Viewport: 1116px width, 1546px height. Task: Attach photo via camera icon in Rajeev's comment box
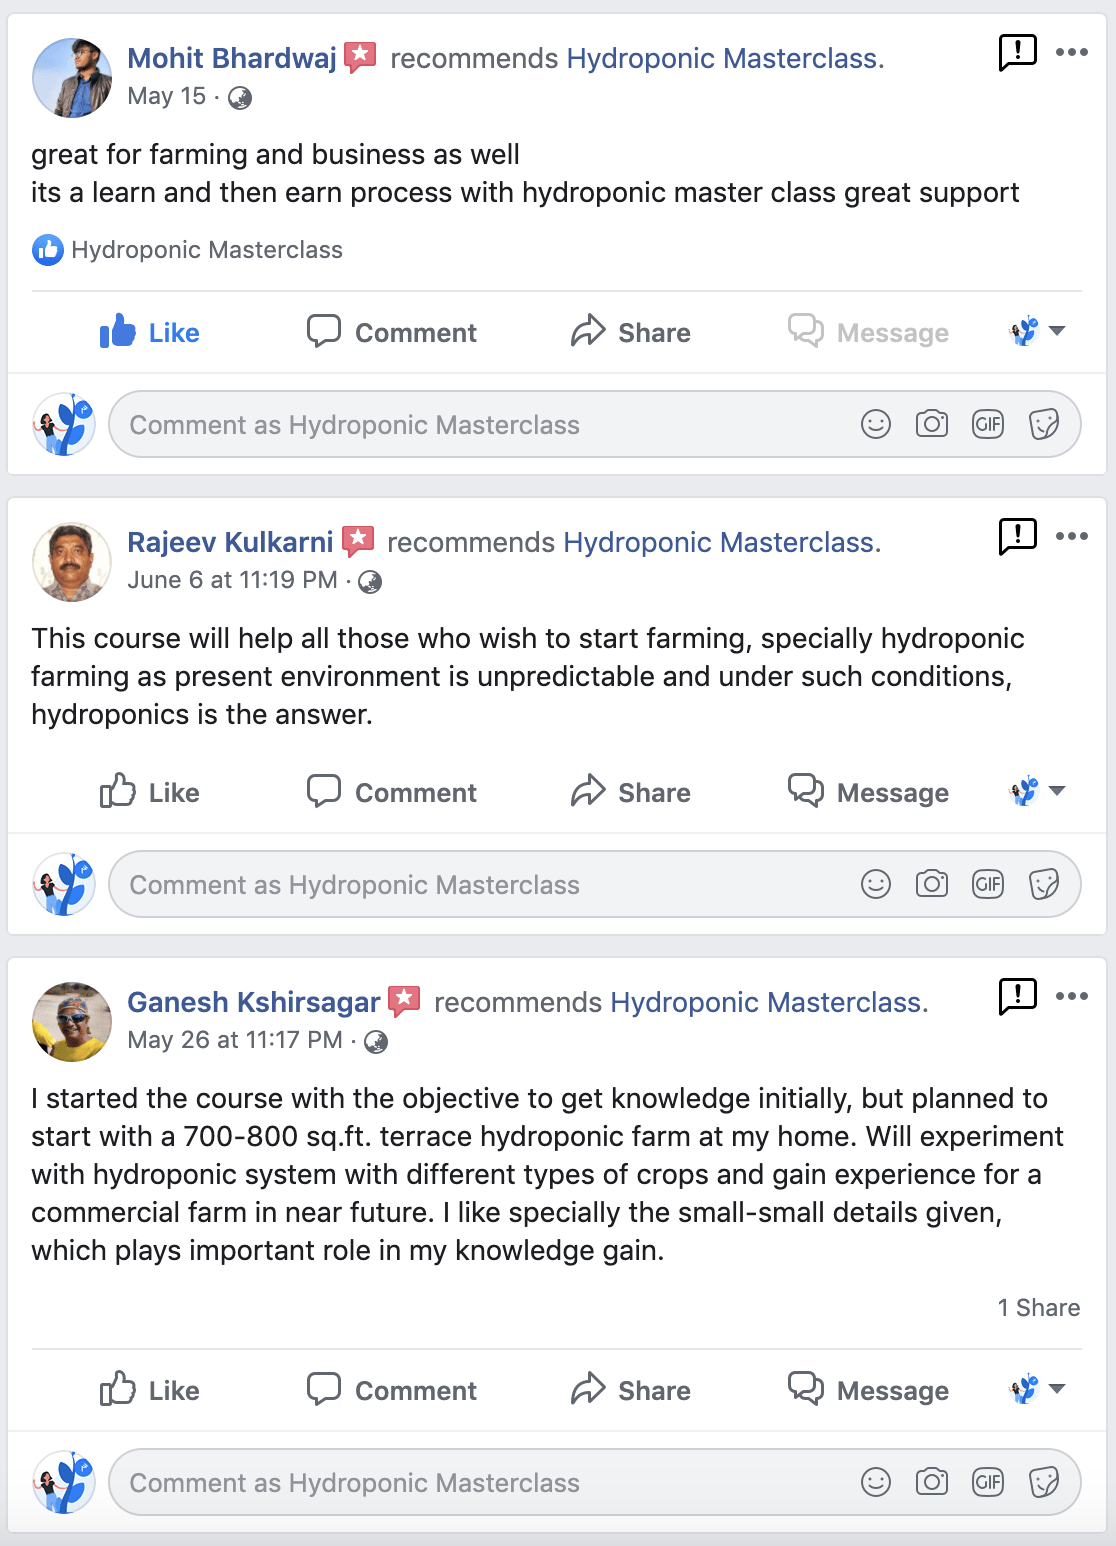(x=932, y=884)
